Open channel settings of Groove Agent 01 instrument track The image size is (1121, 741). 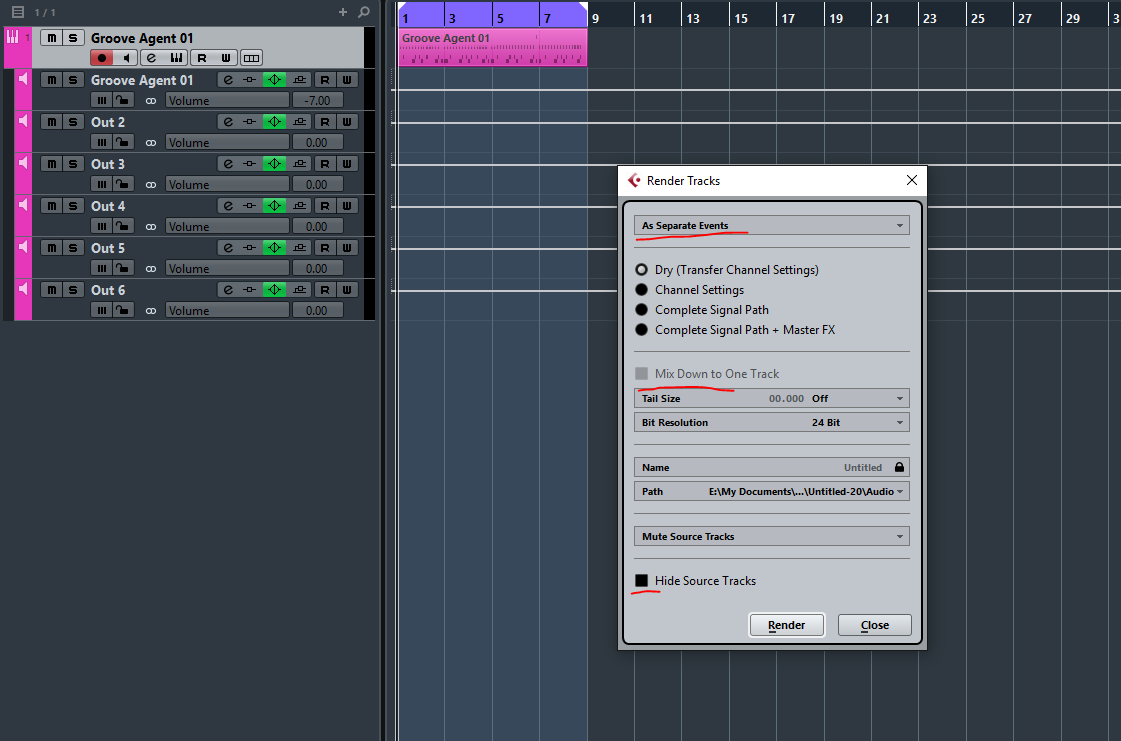coord(151,58)
